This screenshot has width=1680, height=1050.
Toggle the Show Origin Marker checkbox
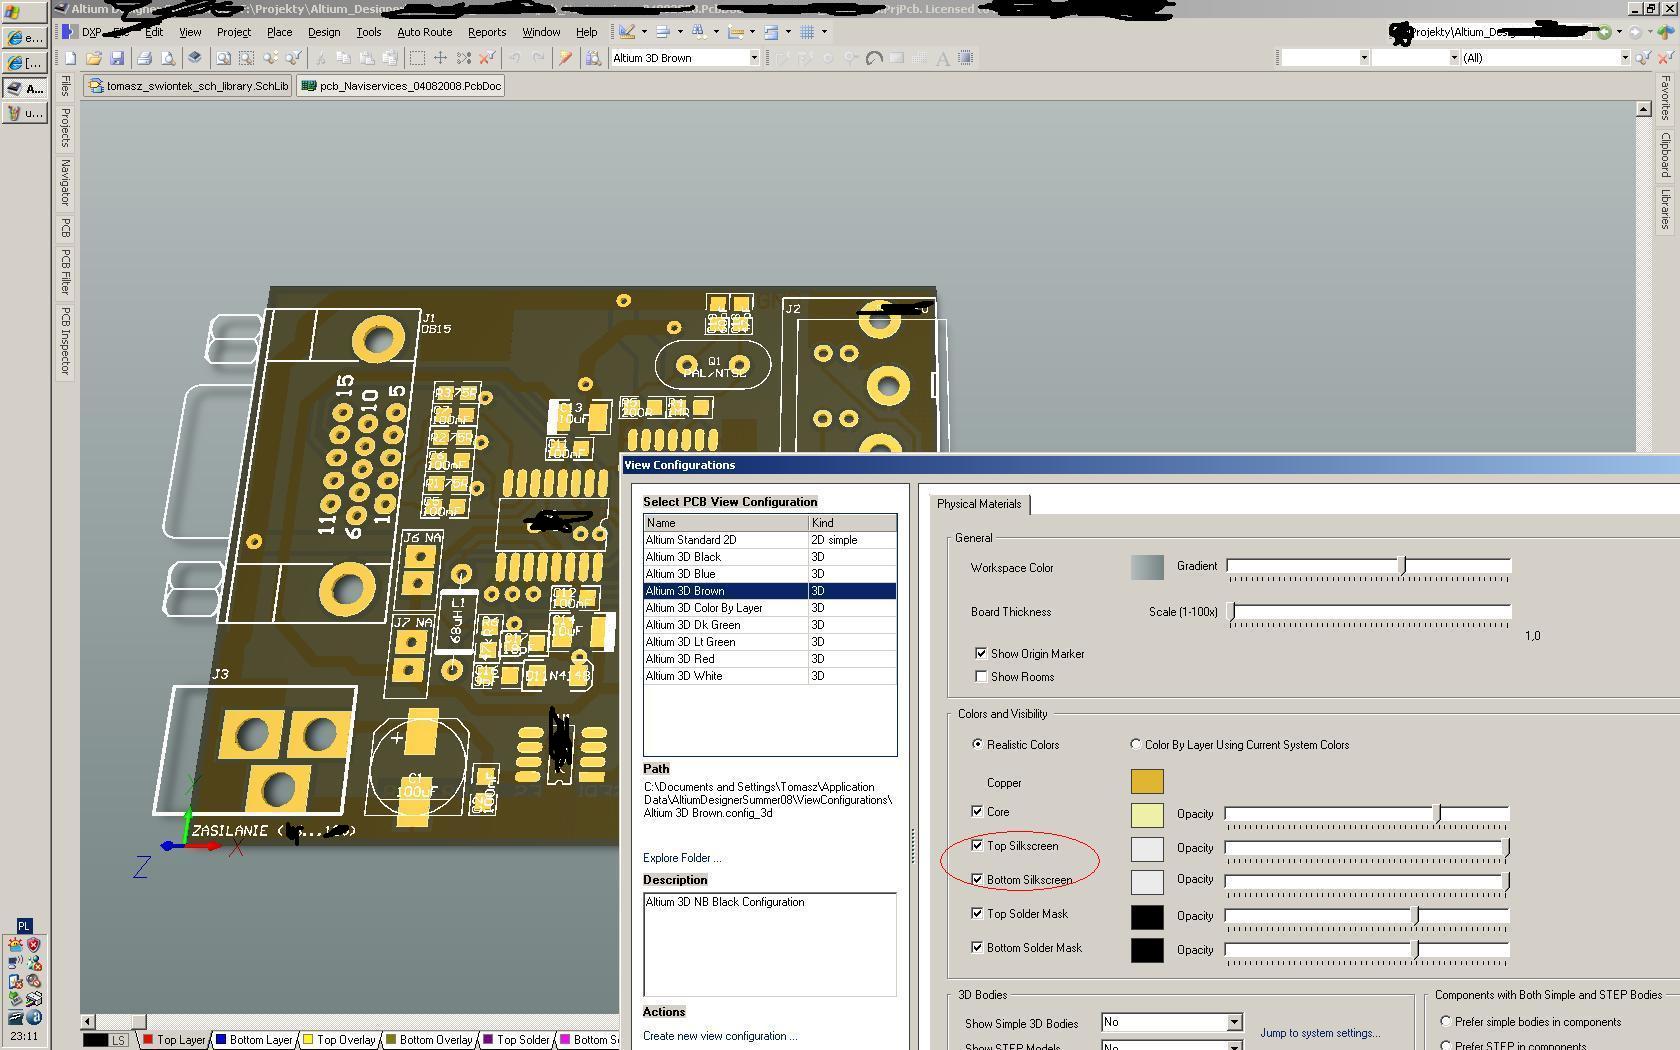tap(981, 653)
